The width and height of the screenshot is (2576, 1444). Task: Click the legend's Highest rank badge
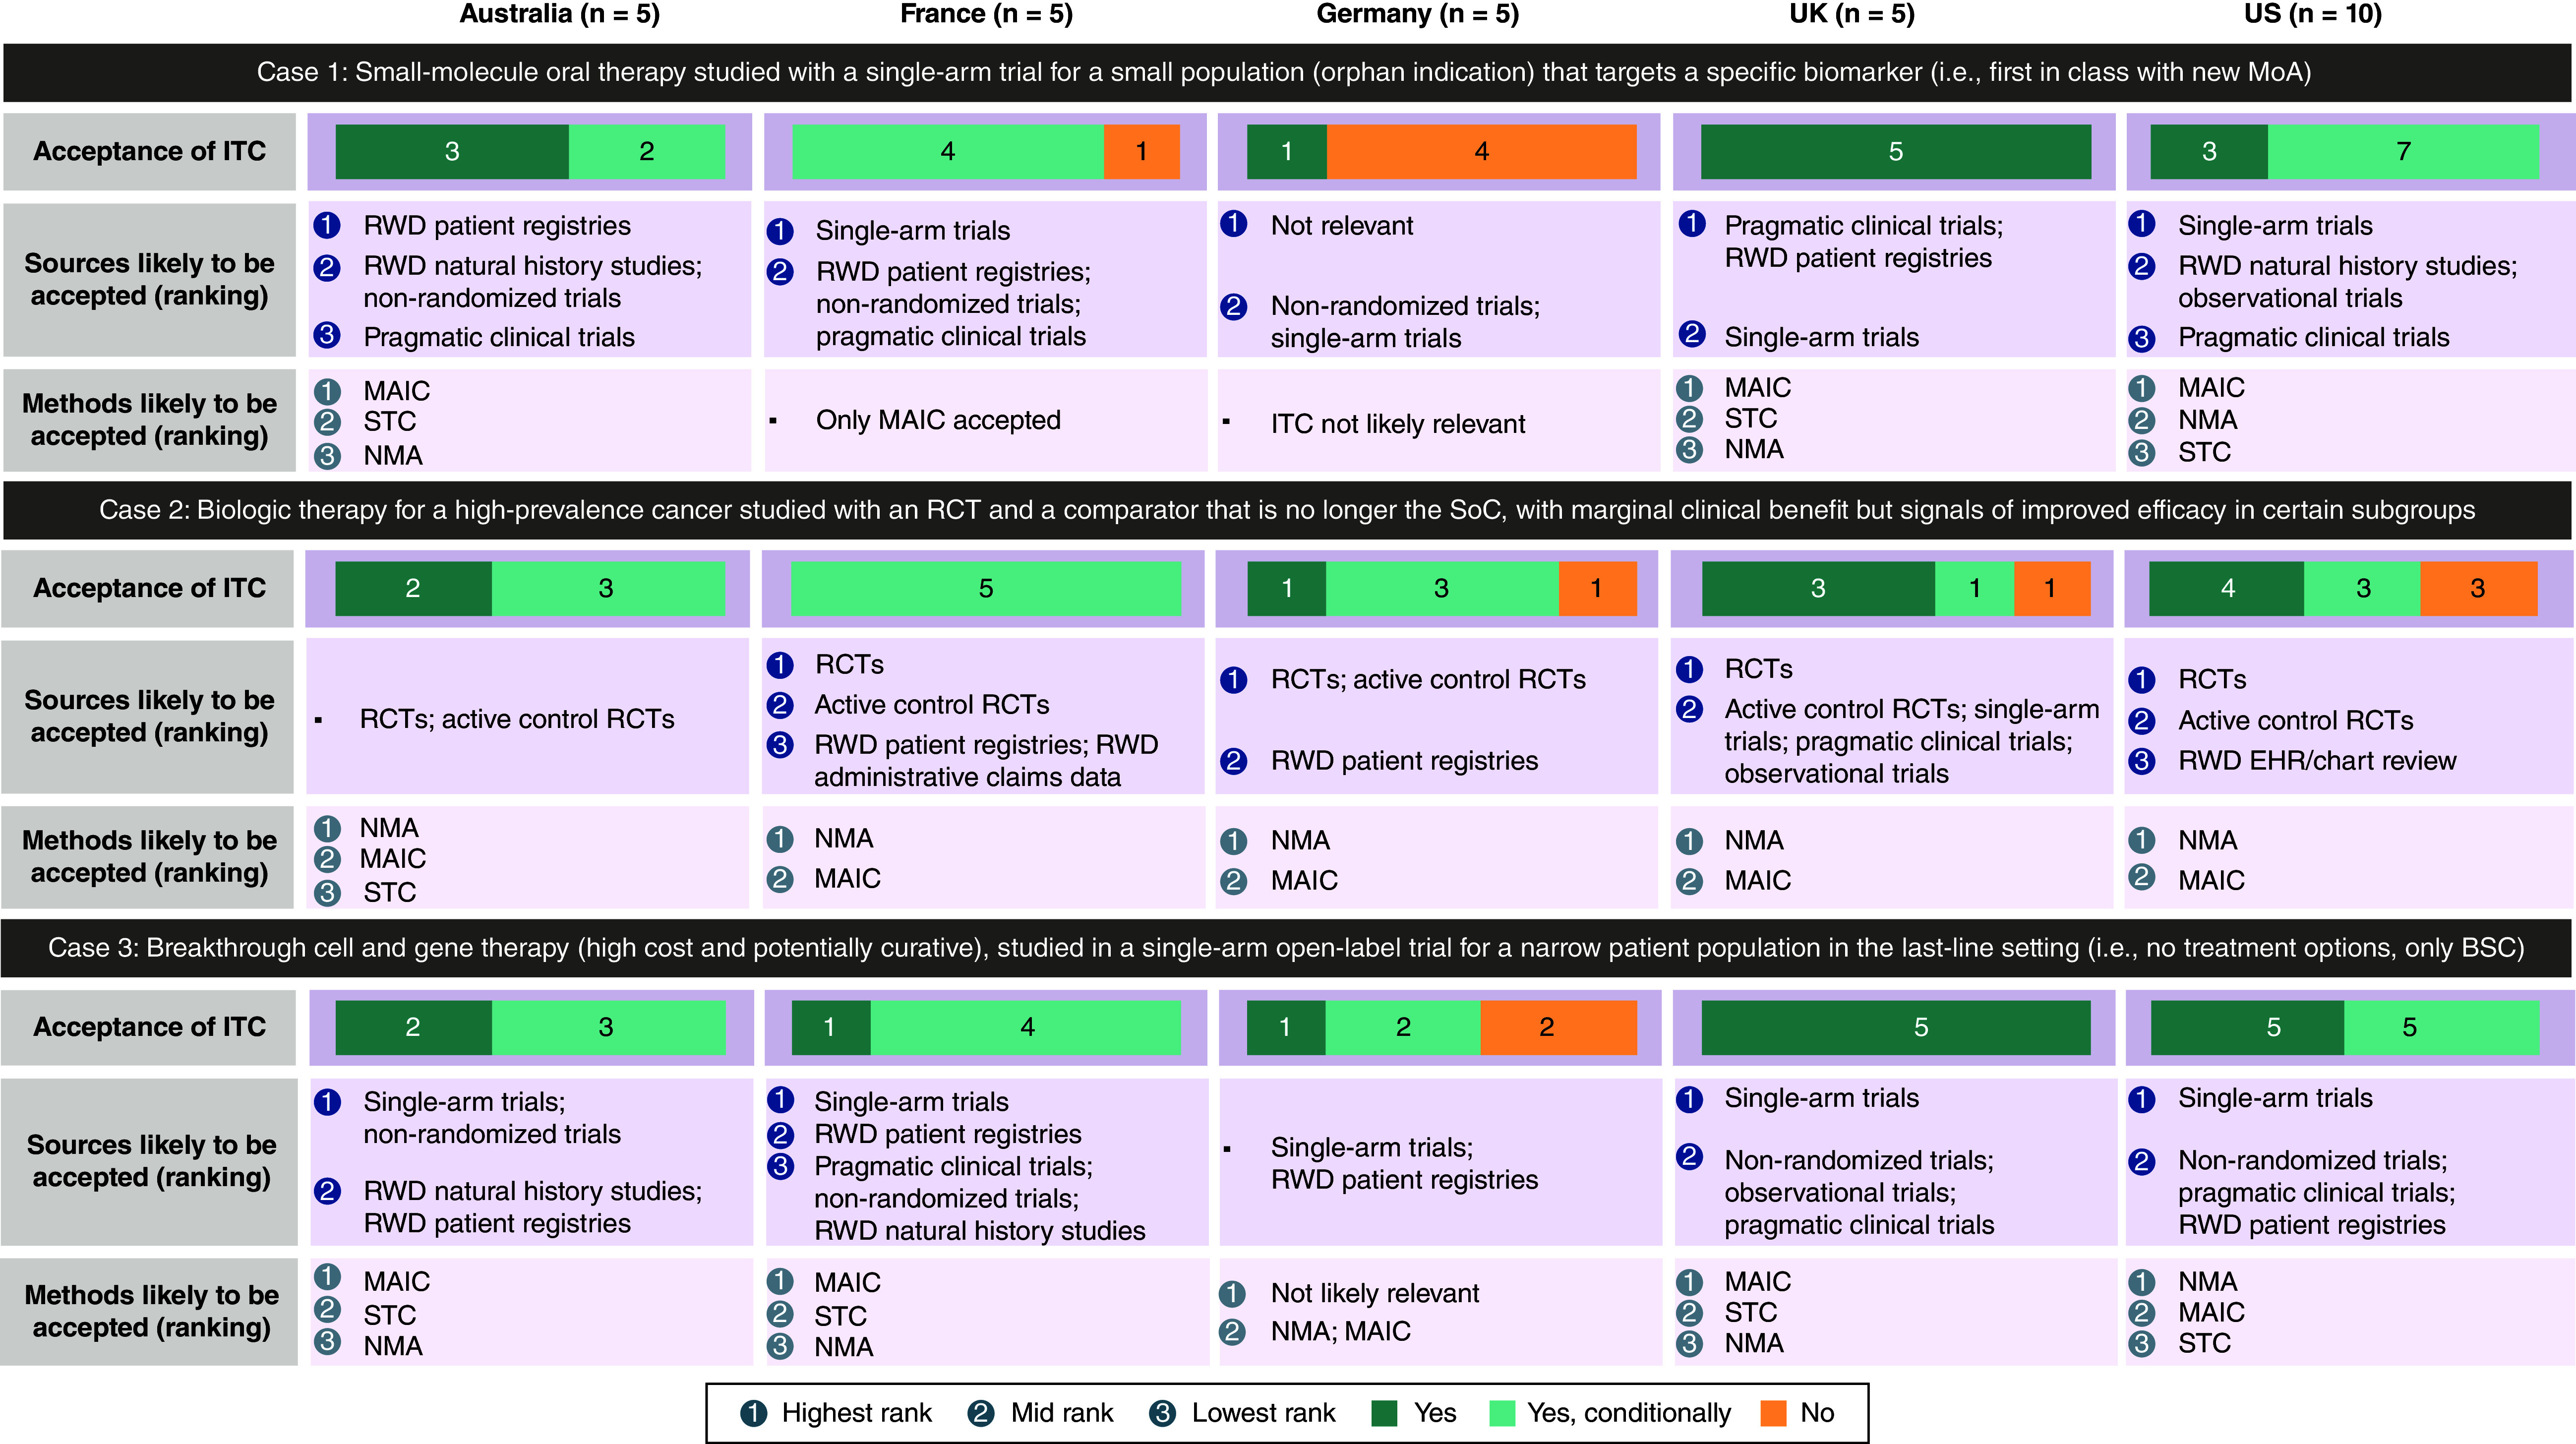coord(753,1413)
